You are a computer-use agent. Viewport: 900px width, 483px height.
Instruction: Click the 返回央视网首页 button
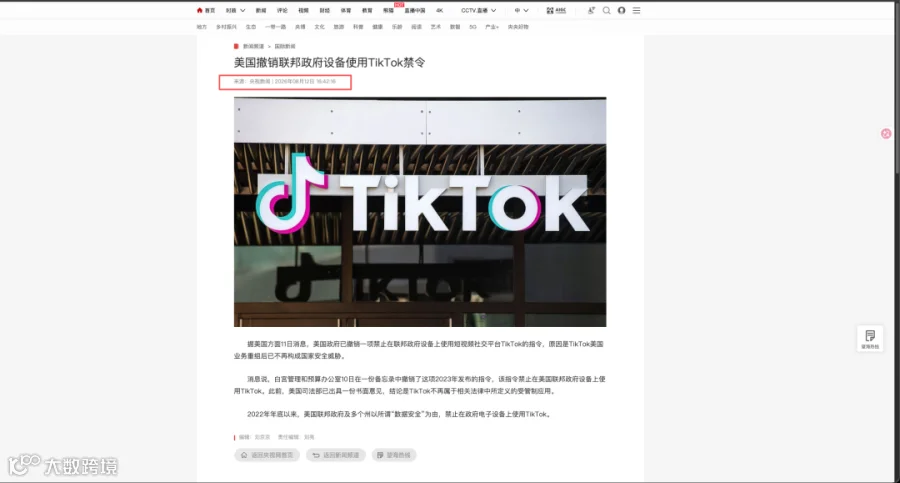[x=267, y=455]
